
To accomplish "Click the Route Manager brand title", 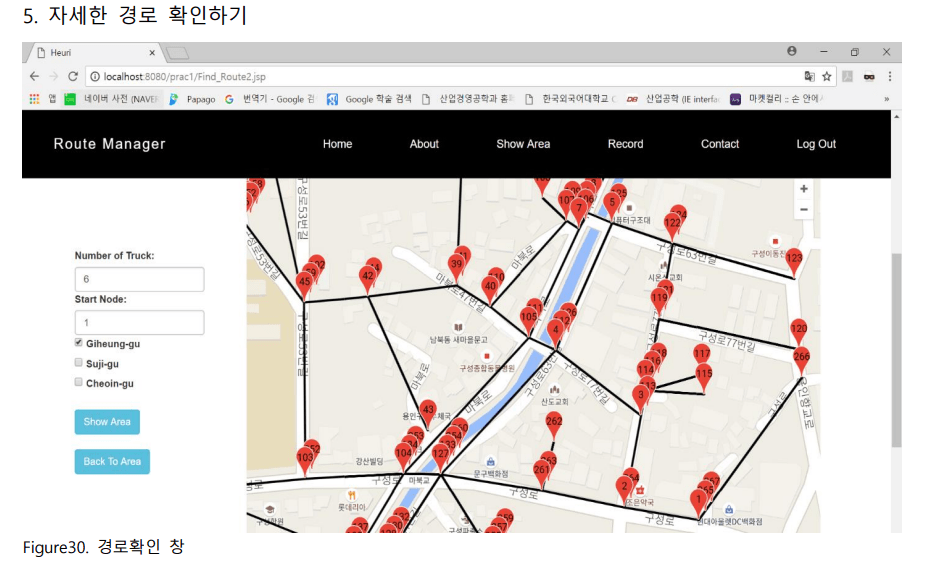I will coord(109,144).
